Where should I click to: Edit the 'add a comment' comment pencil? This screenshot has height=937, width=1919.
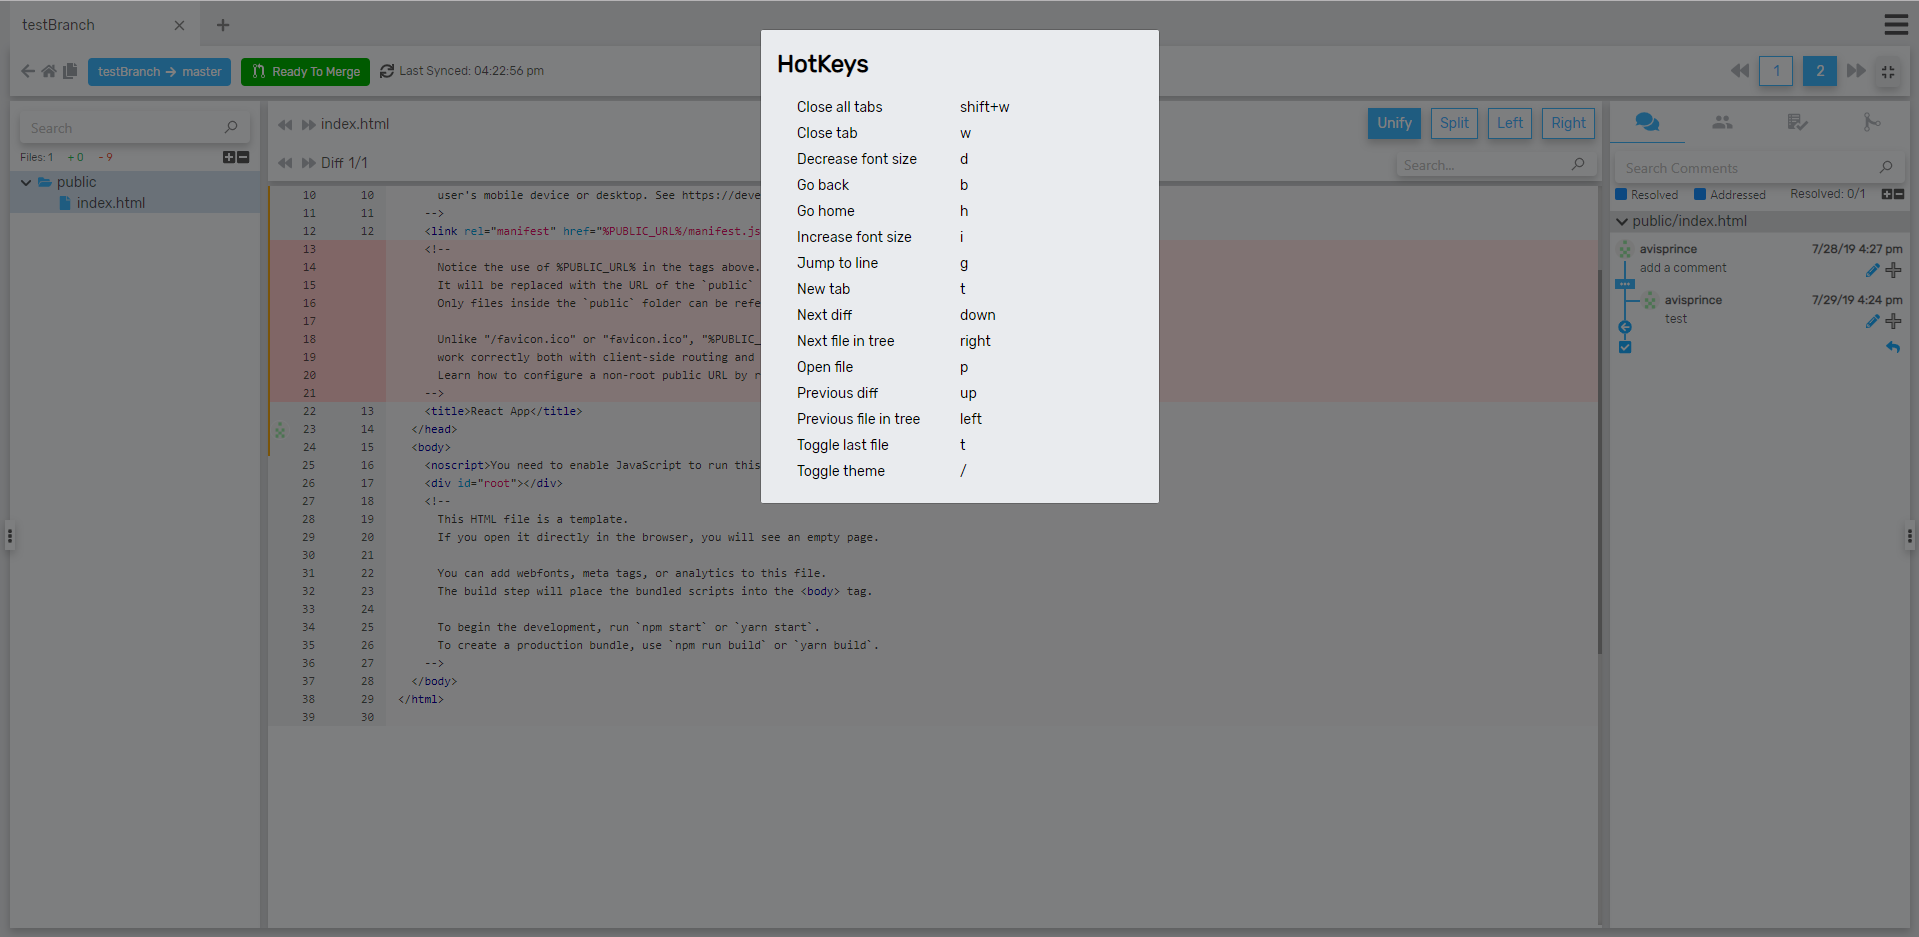[1872, 270]
